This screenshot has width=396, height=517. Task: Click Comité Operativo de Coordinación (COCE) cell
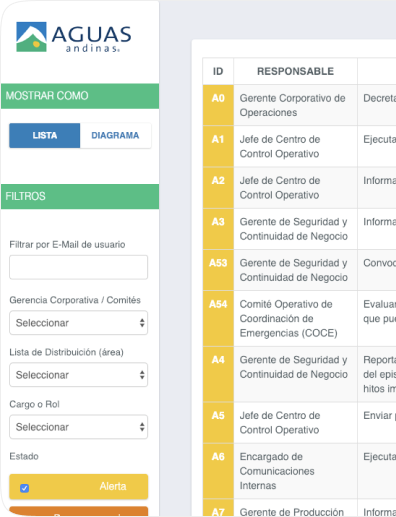tap(295, 318)
